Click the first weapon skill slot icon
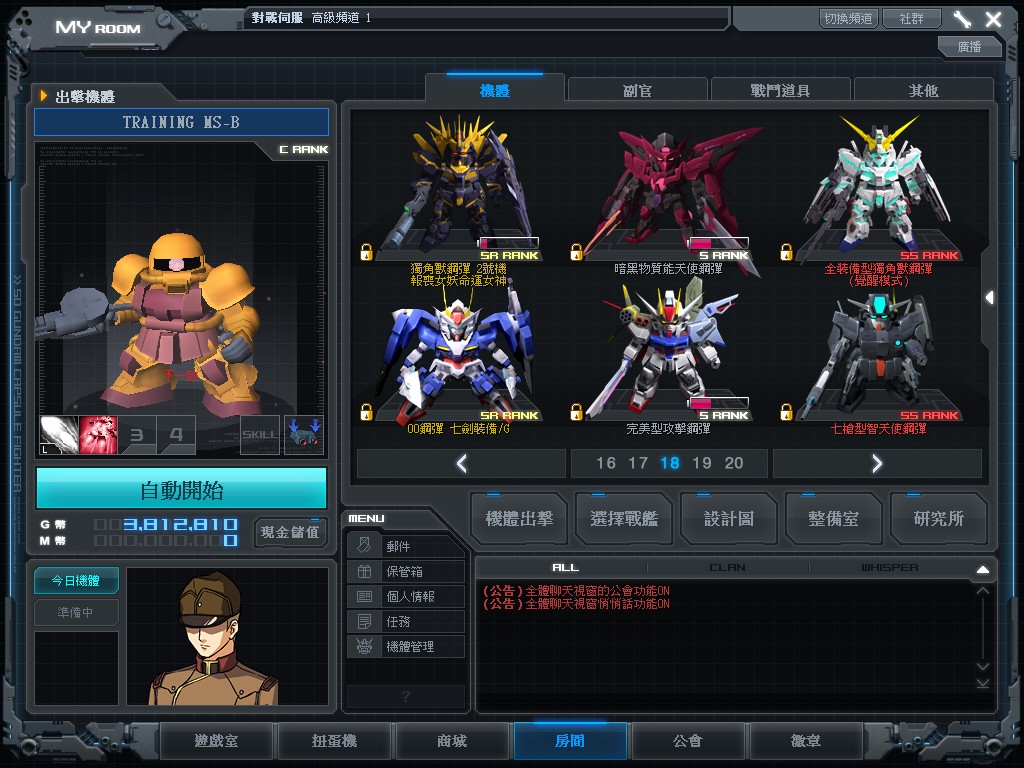 tap(59, 434)
